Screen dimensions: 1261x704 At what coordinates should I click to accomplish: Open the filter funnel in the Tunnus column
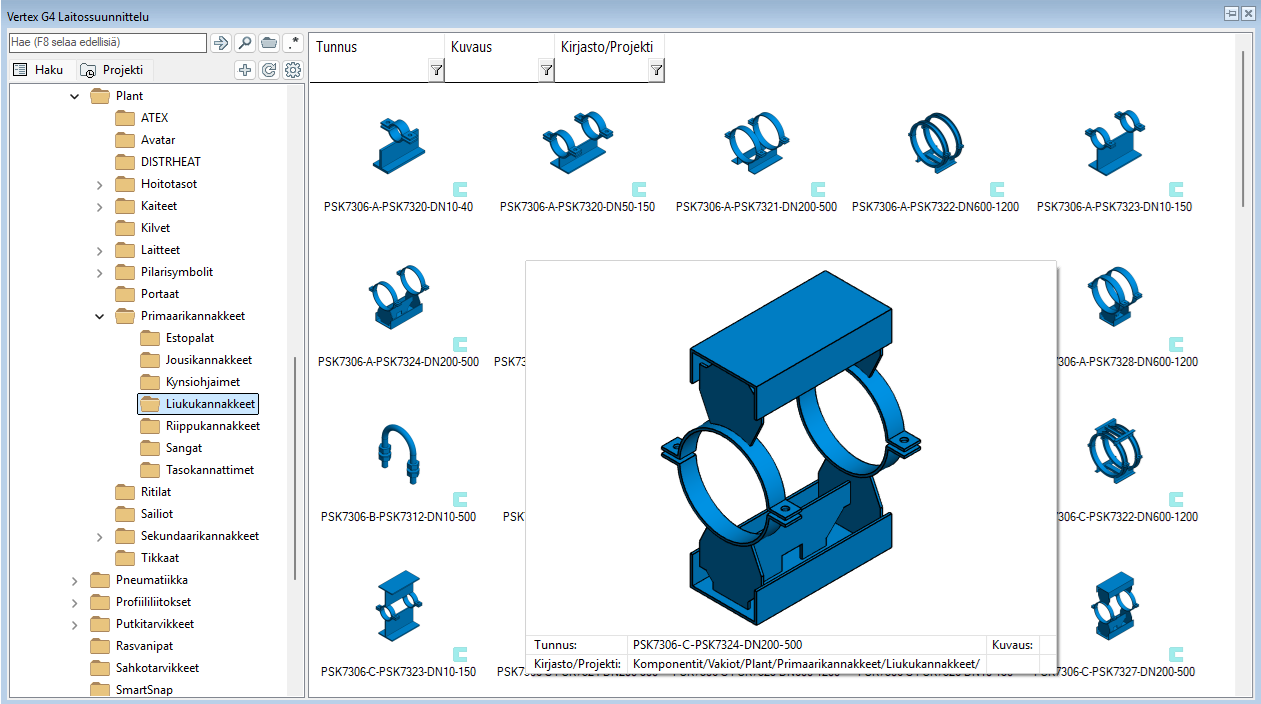[436, 70]
